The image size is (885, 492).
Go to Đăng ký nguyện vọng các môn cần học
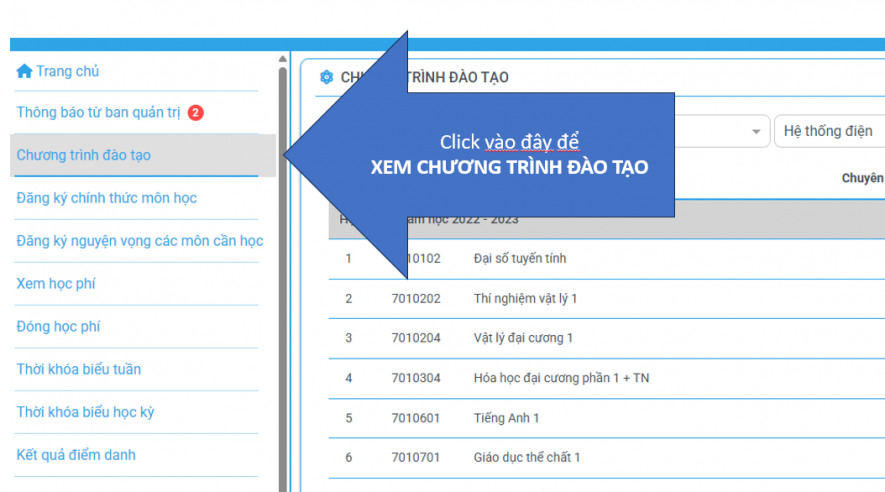(x=140, y=241)
